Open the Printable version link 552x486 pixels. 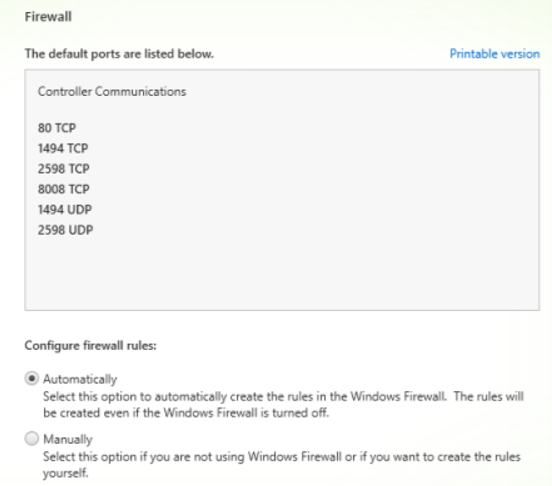(x=495, y=54)
